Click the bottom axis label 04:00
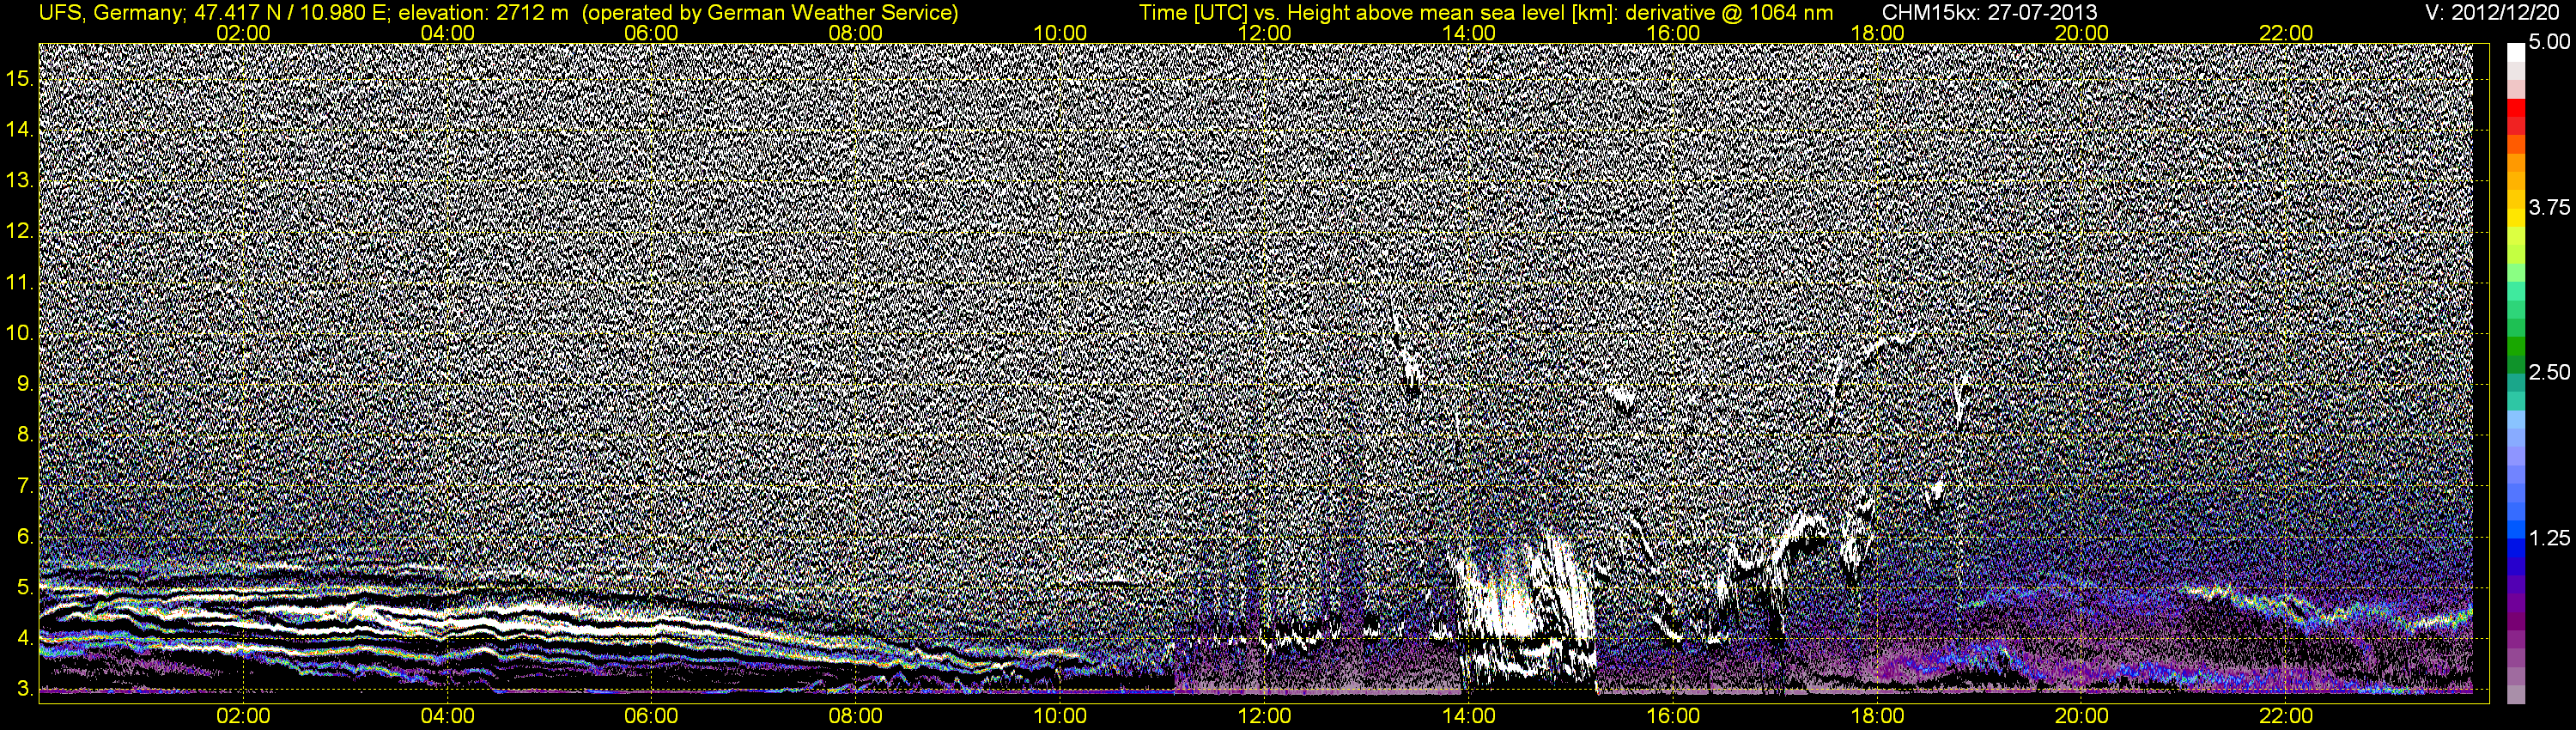Screen dimensions: 2576x730 [x=447, y=716]
